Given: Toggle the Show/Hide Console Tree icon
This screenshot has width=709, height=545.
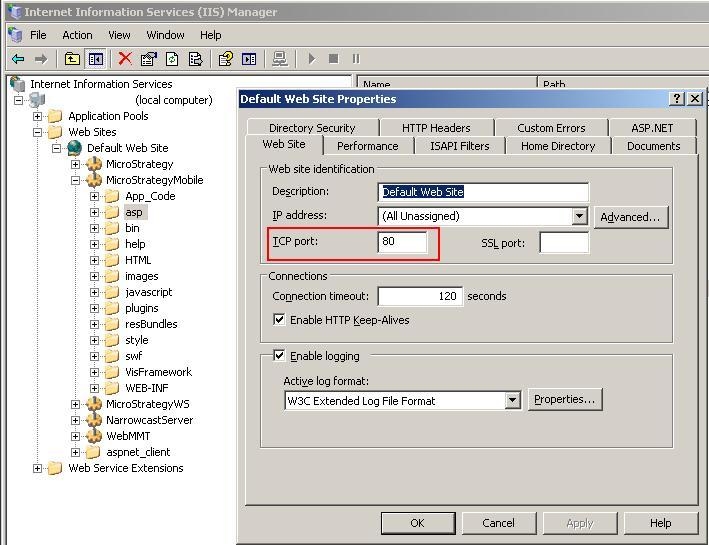Looking at the screenshot, I should [96, 59].
